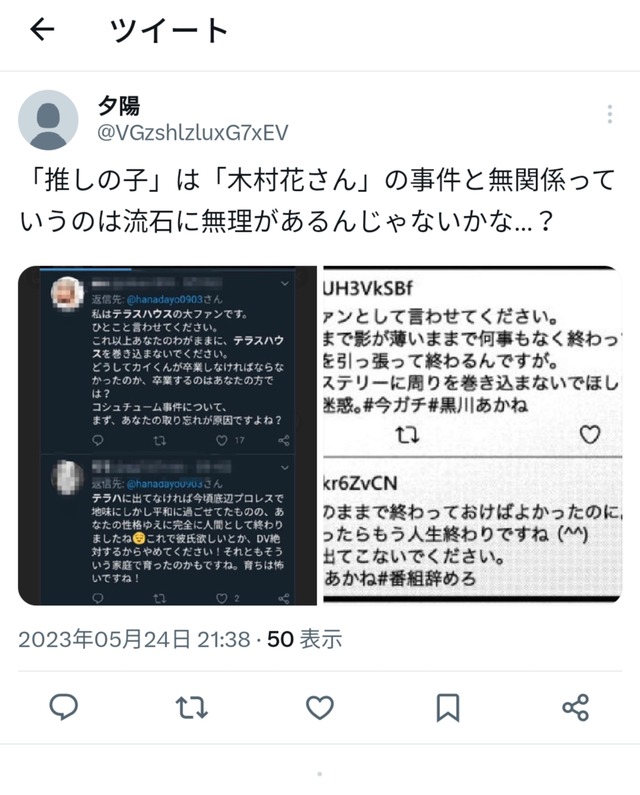
Task: Open the three-dot more options menu
Action: click(610, 114)
